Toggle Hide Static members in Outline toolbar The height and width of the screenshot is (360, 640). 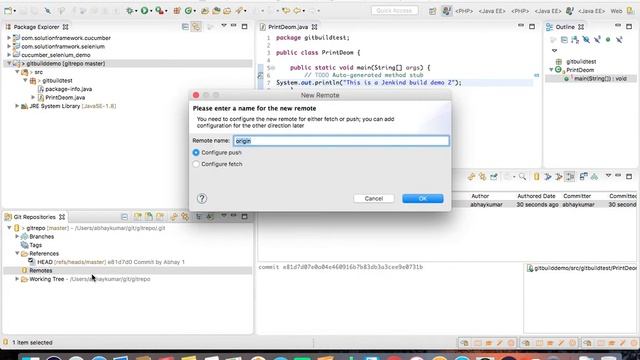tap(597, 40)
